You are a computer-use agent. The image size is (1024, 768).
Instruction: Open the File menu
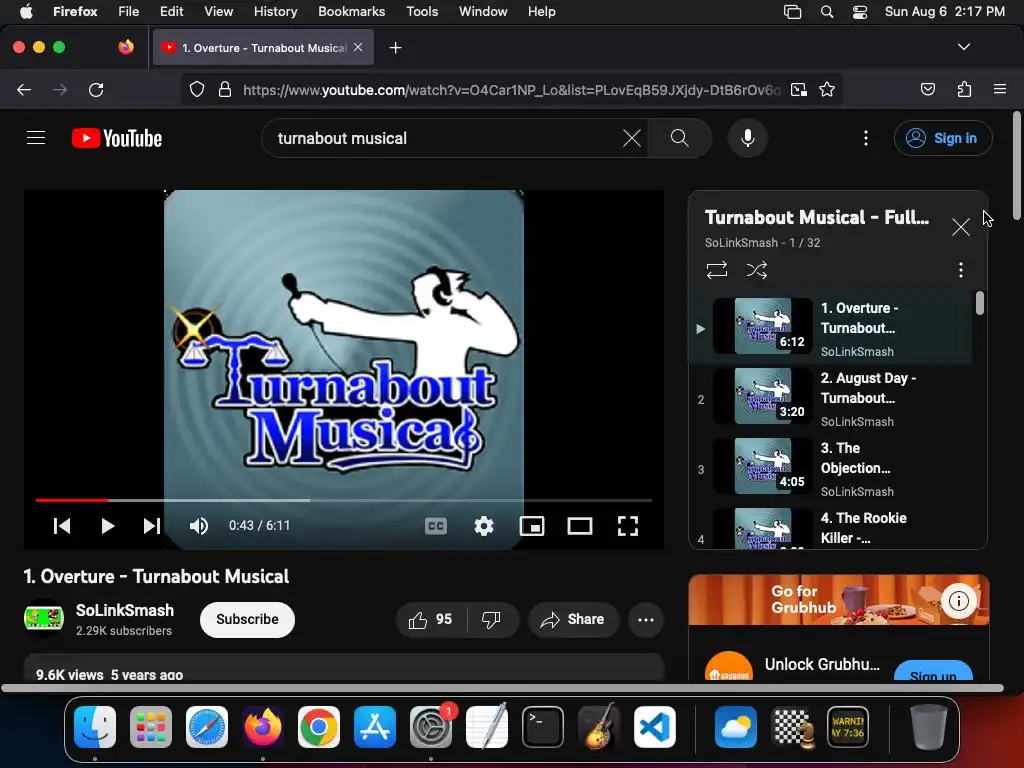tap(128, 11)
